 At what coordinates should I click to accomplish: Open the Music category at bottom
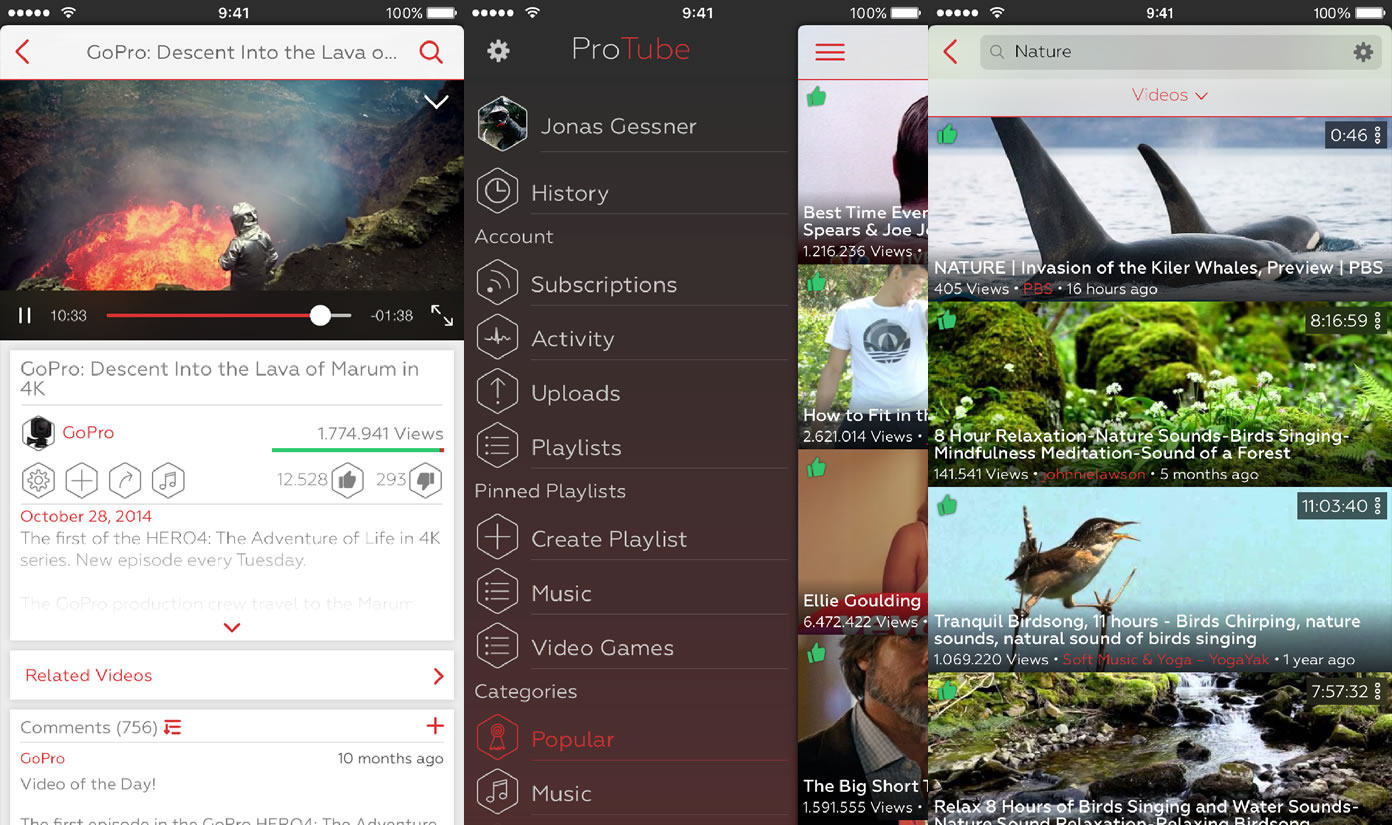point(631,792)
